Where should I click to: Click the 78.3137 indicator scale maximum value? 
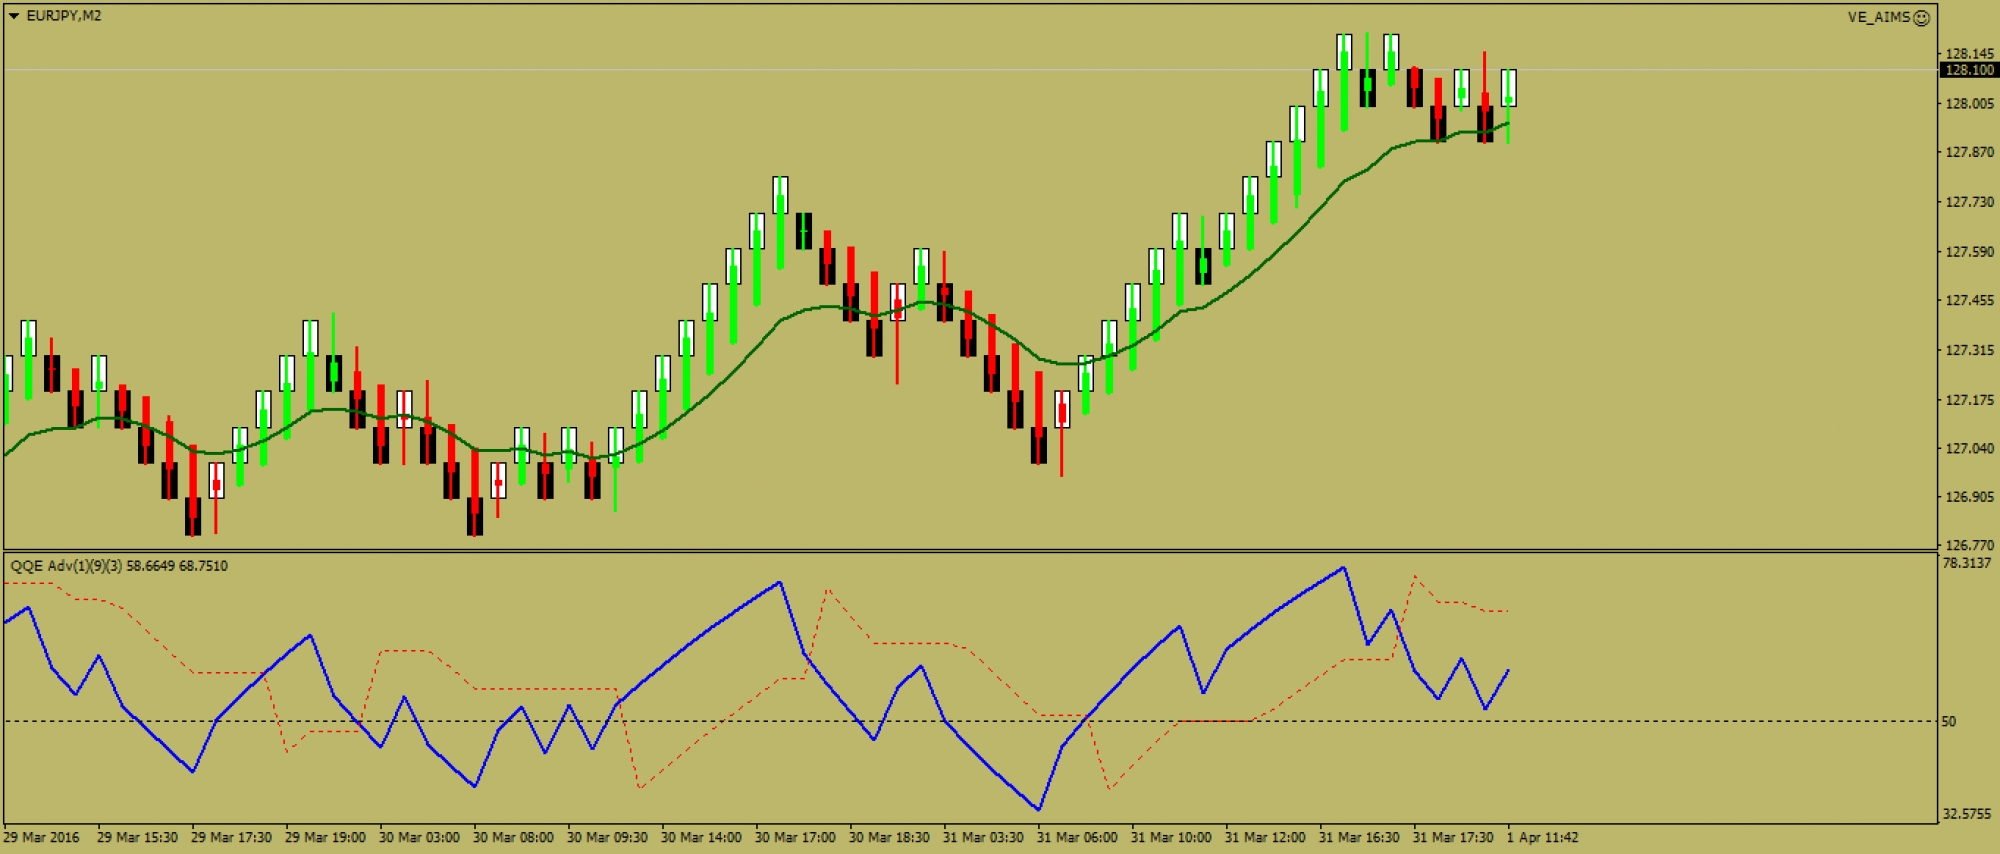click(1966, 563)
